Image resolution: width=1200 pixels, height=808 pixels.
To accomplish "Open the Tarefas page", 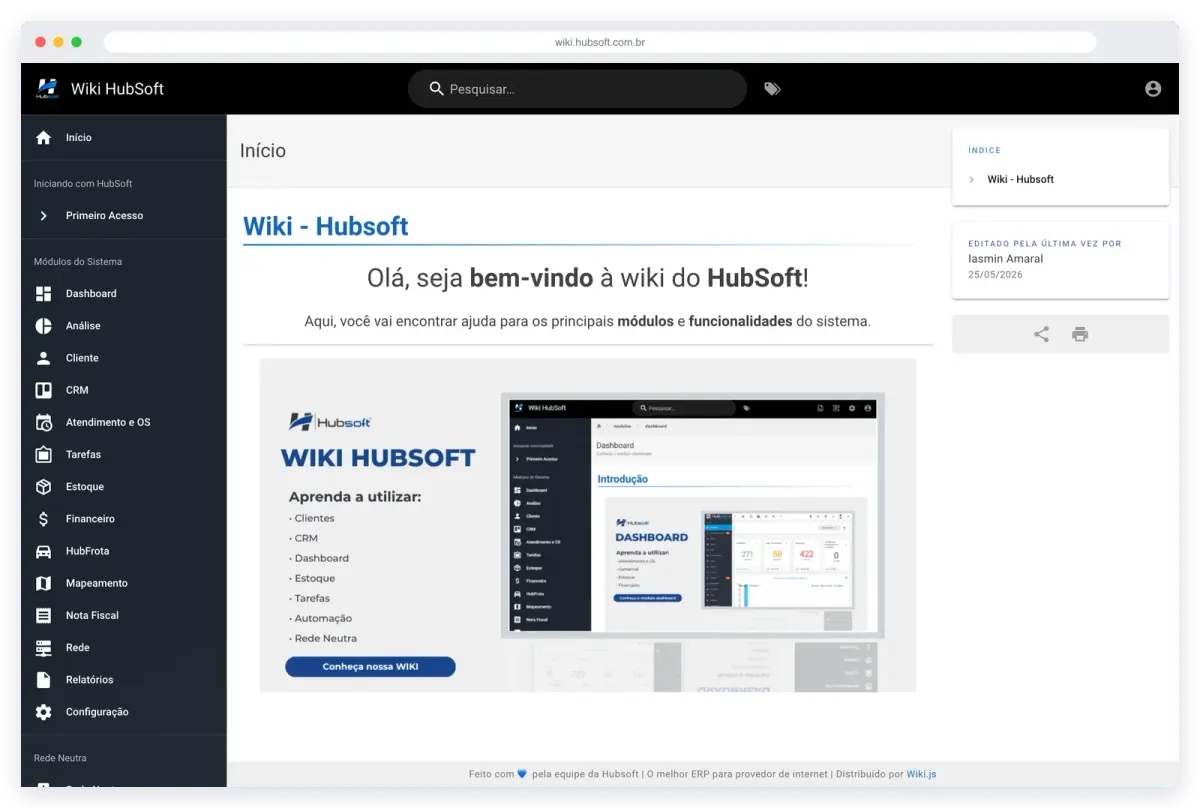I will point(124,454).
